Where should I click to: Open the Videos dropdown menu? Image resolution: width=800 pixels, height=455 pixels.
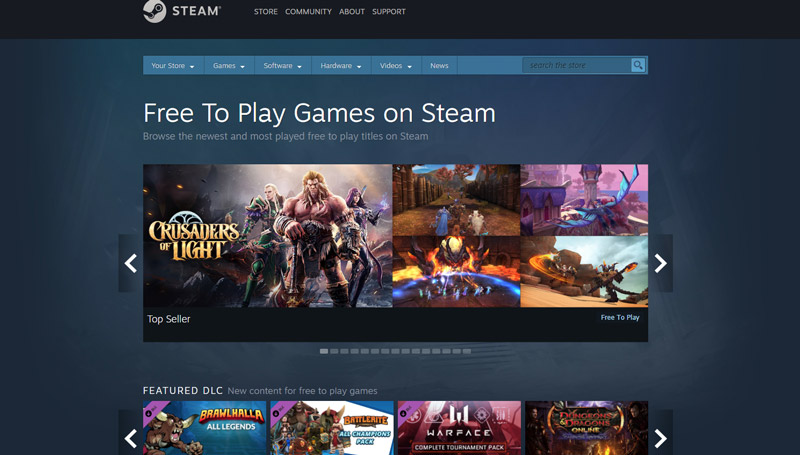tap(396, 65)
